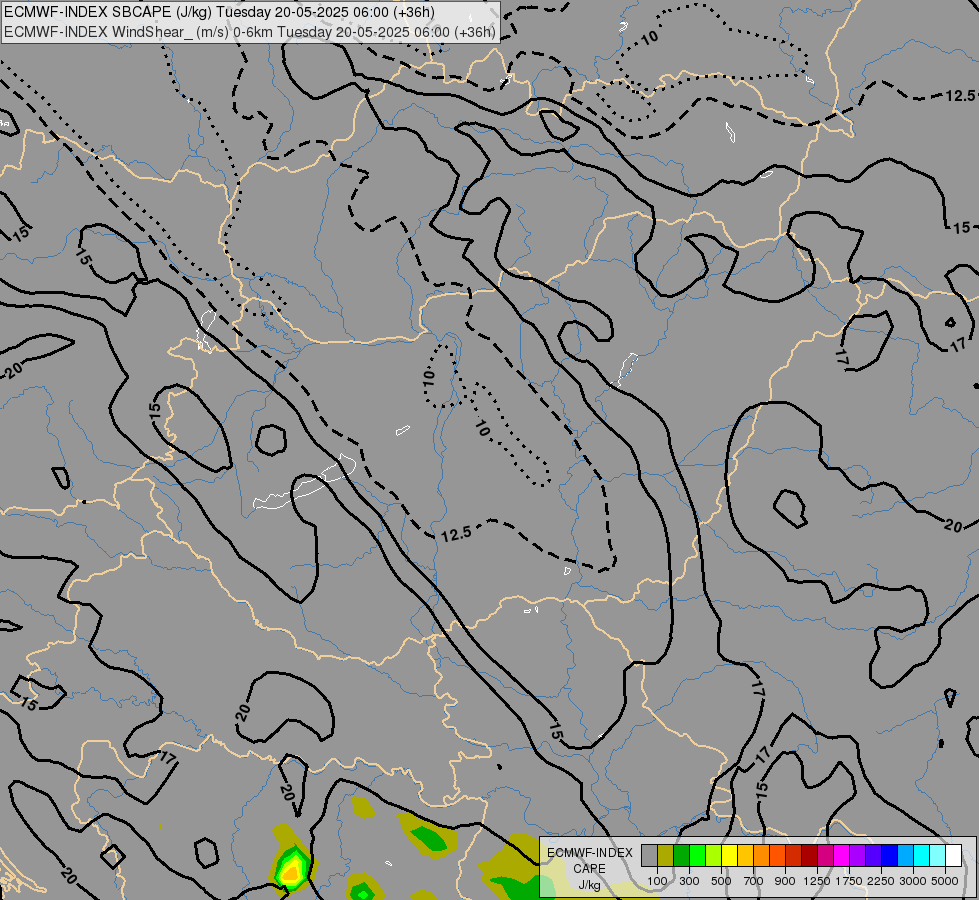Click the 5000 value on the legend scale

(x=945, y=881)
